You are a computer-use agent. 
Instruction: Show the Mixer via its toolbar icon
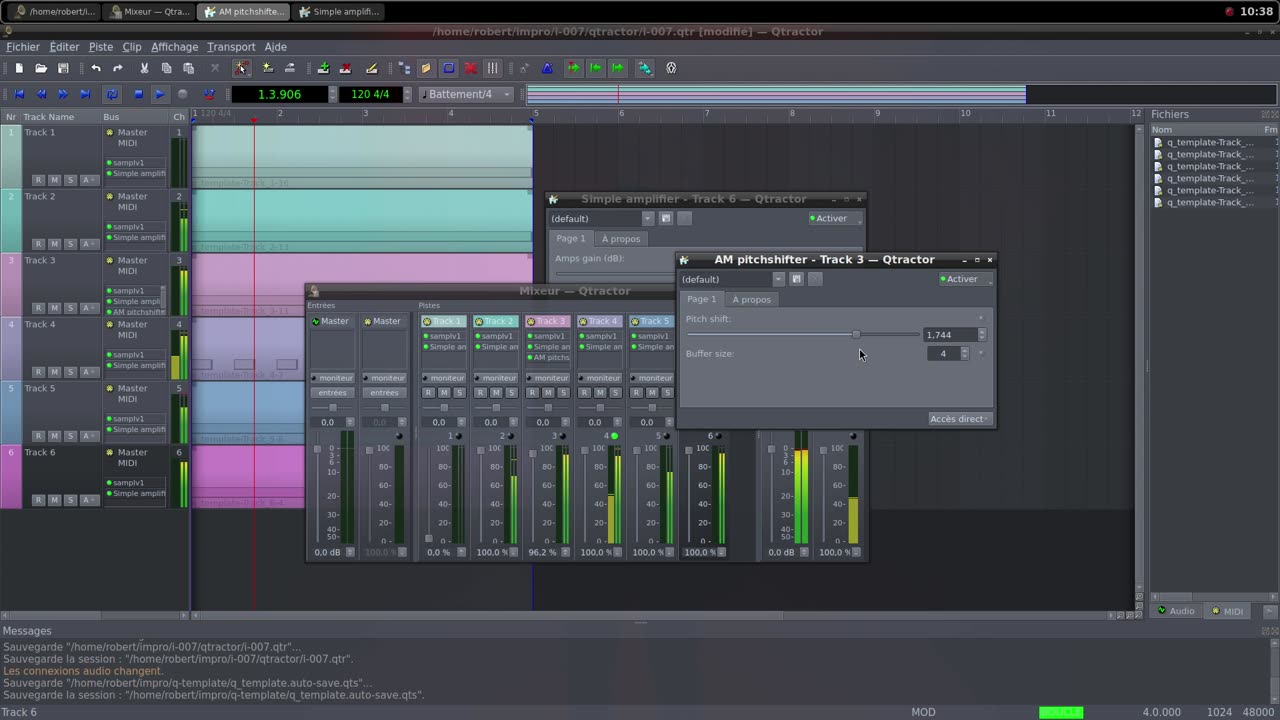tap(493, 68)
